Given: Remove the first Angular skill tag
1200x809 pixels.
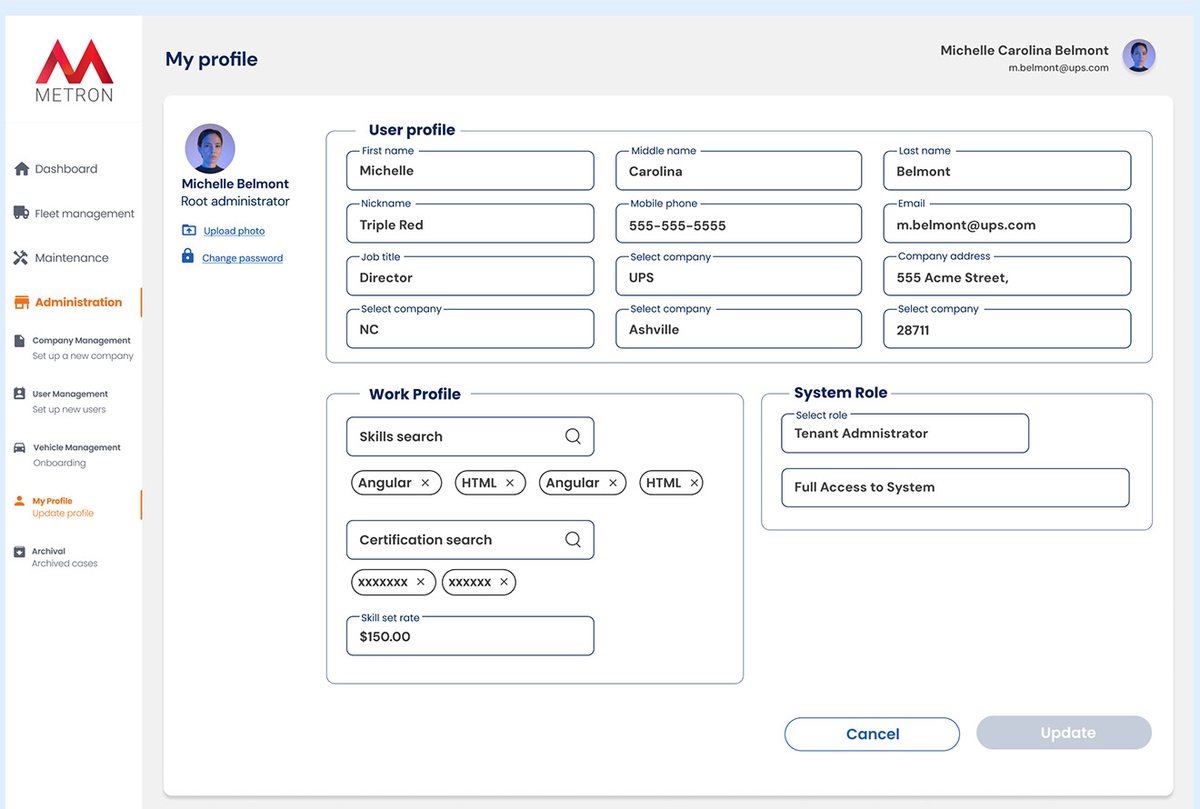Looking at the screenshot, I should [425, 483].
